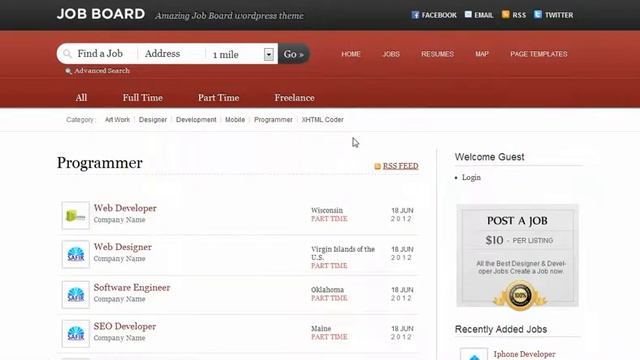The width and height of the screenshot is (640, 360).
Task: Select the Full Time tab
Action: 142,98
